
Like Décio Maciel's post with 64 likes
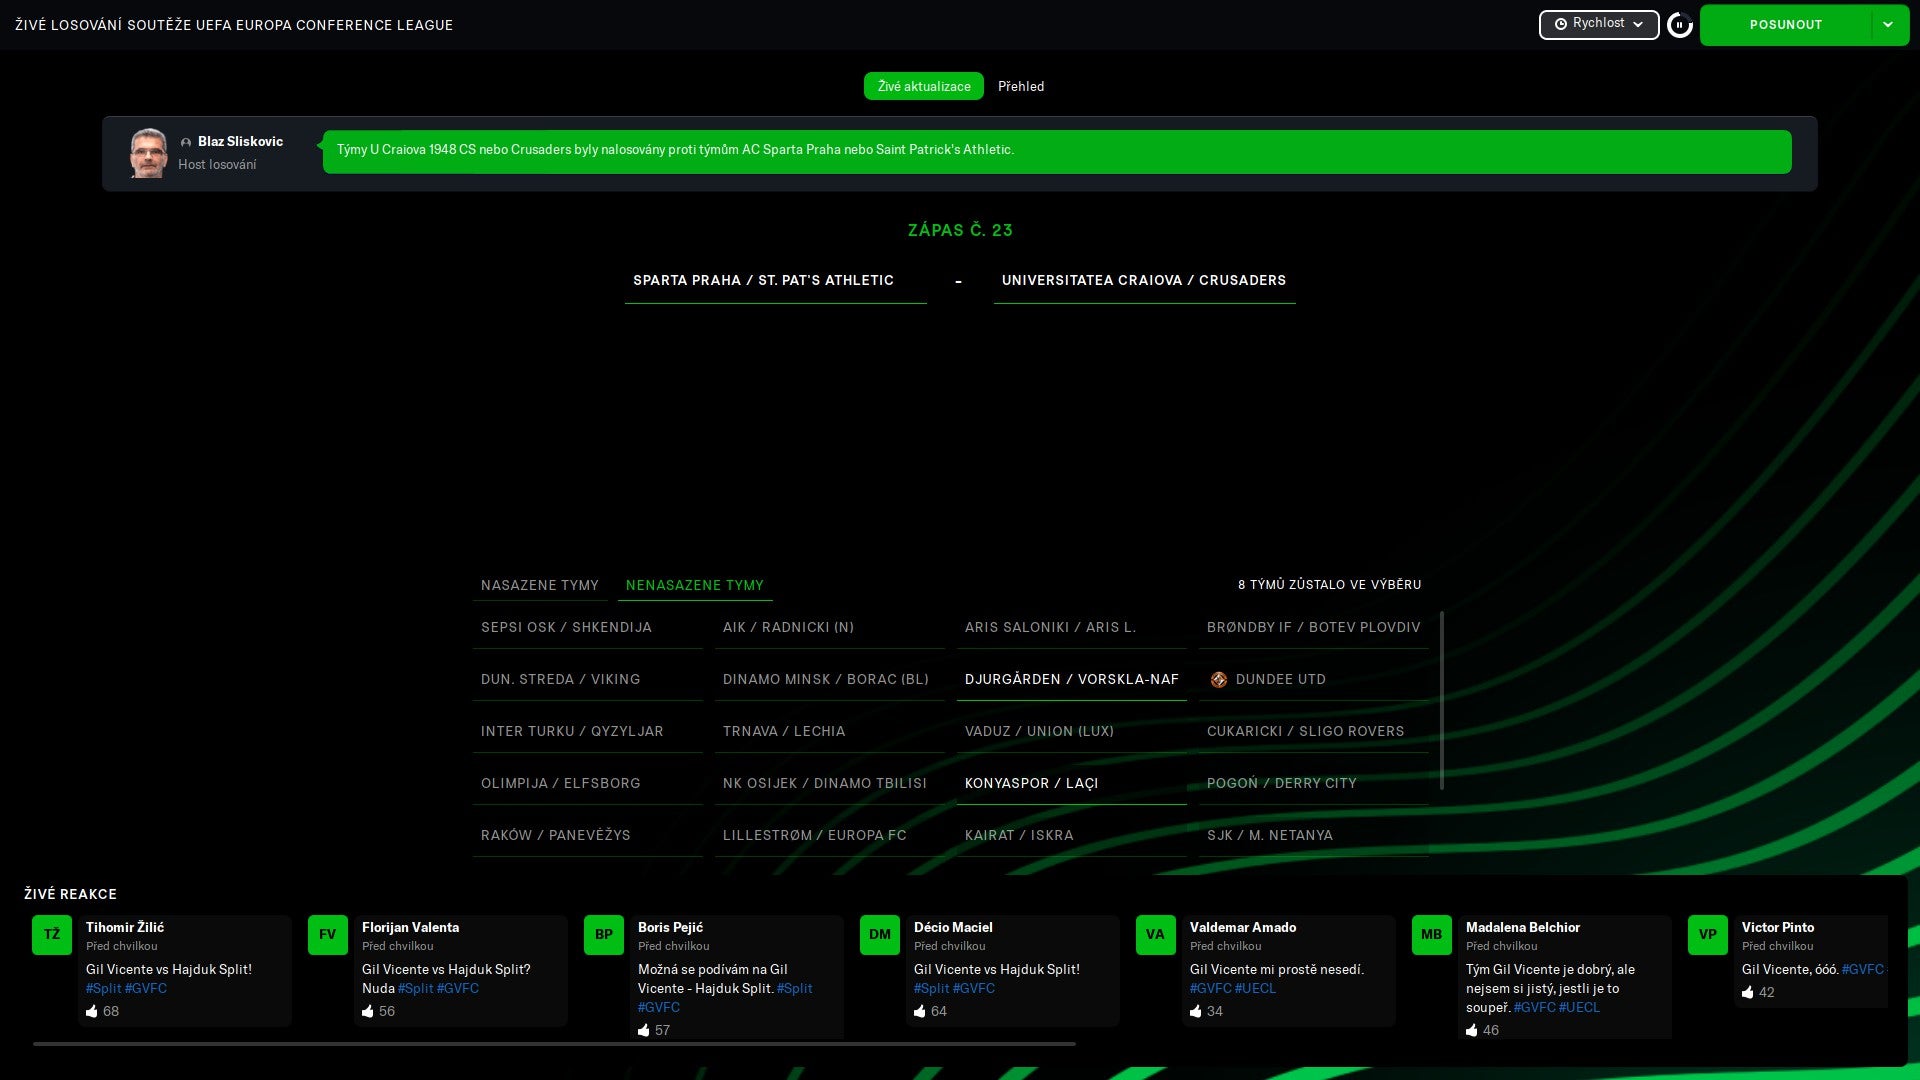tap(920, 1011)
